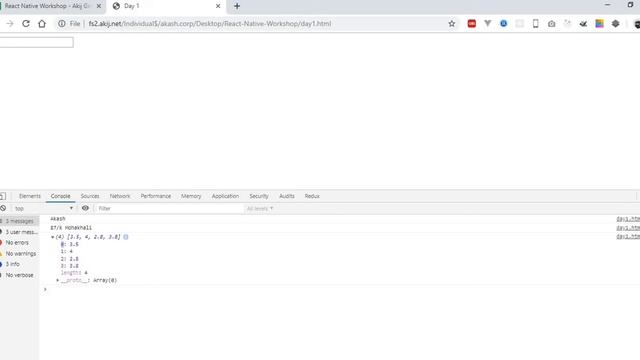Screen dimensions: 640x360
Task: Toggle the live expression eye icon
Action: point(85,208)
